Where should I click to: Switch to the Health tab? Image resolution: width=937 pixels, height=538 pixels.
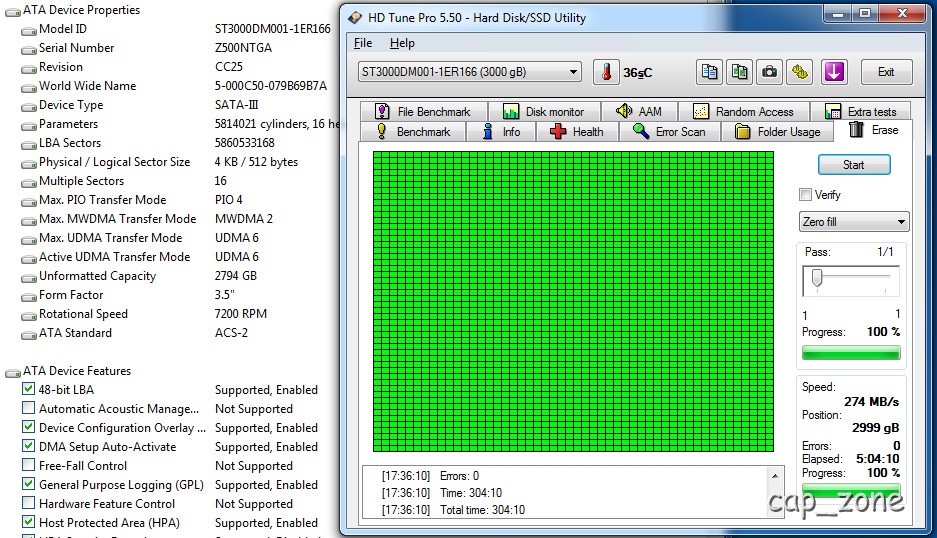pyautogui.click(x=577, y=132)
